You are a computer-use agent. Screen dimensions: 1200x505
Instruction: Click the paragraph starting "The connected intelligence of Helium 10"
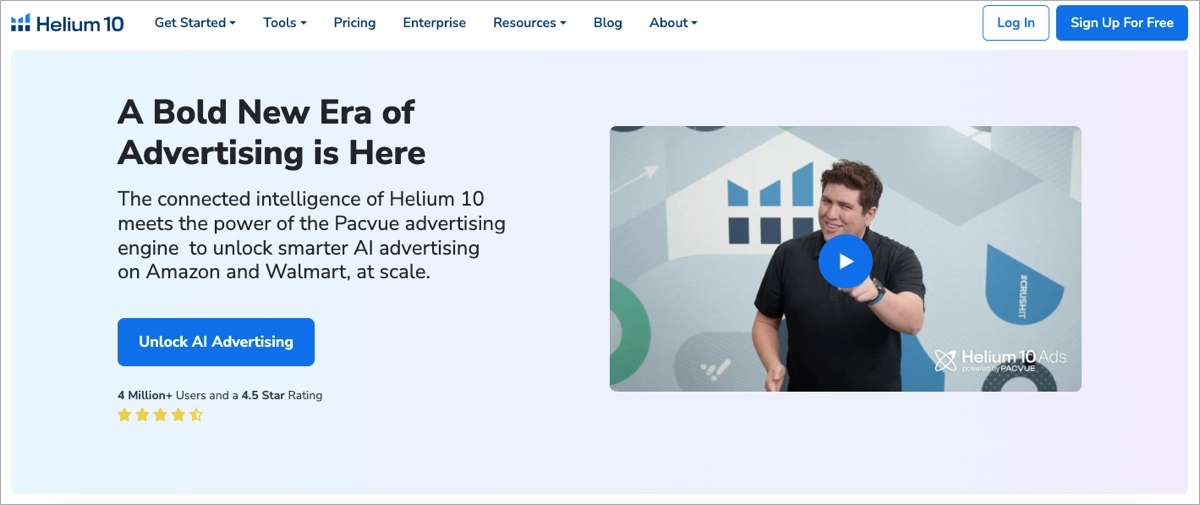coord(312,234)
